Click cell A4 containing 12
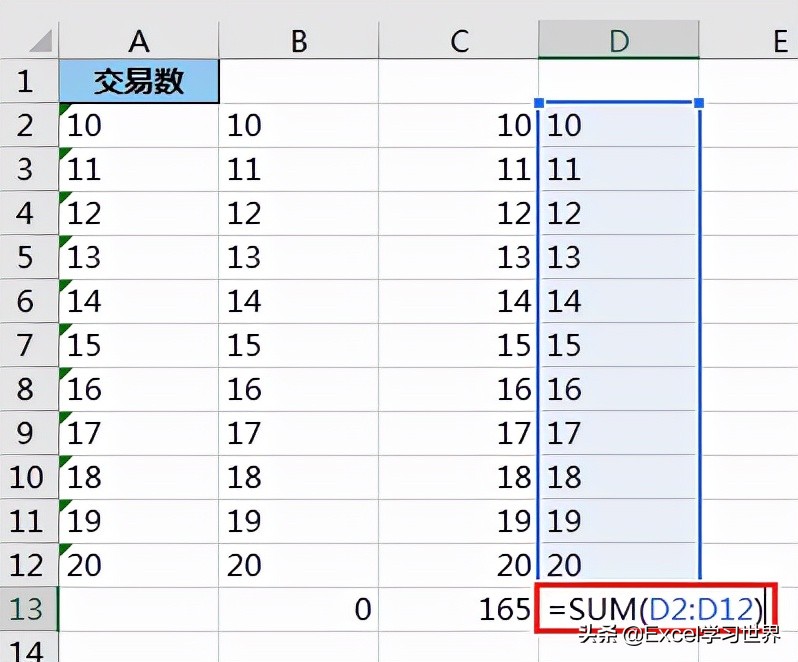This screenshot has height=662, width=798. (139, 213)
